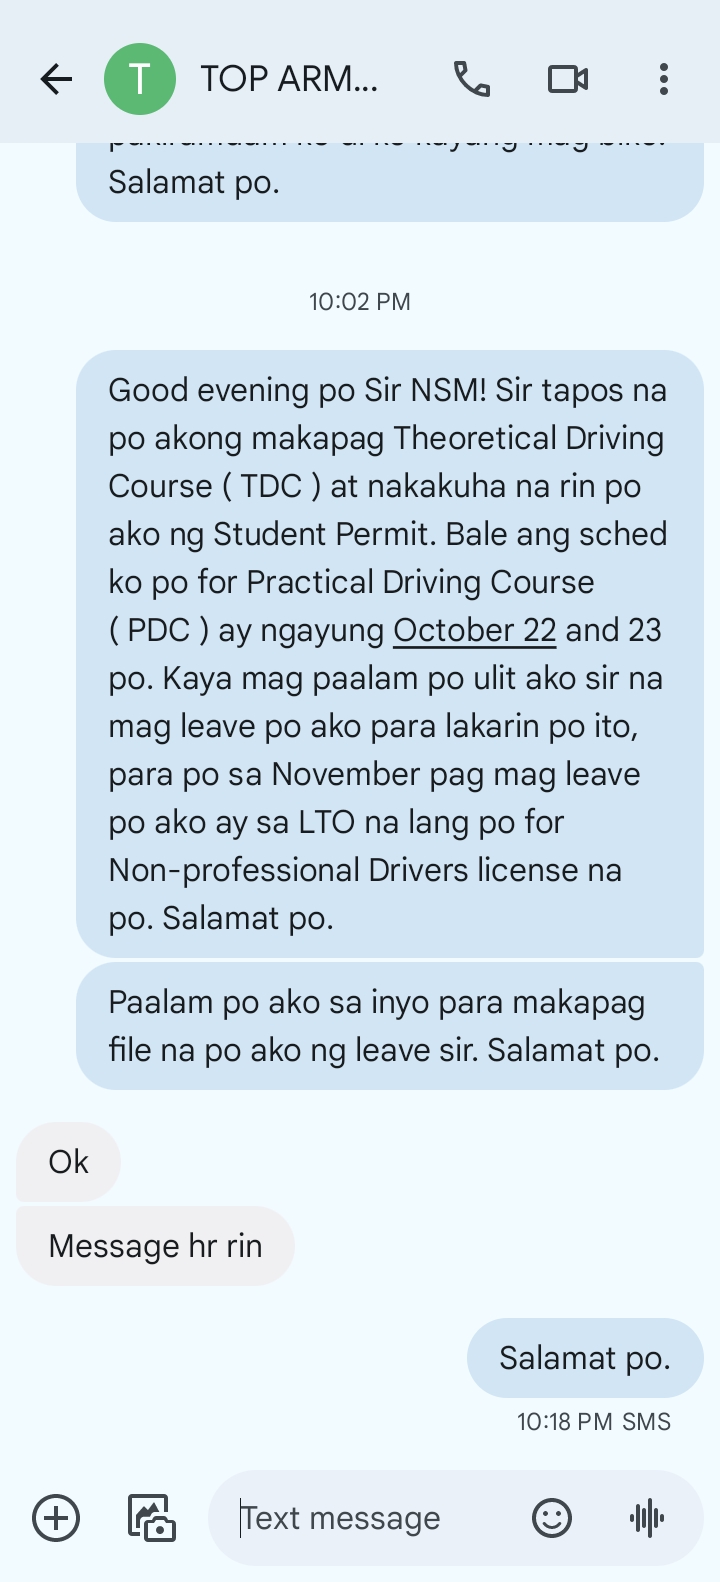Image resolution: width=720 pixels, height=1582 pixels.
Task: Open attachments with the plus icon
Action: click(56, 1518)
